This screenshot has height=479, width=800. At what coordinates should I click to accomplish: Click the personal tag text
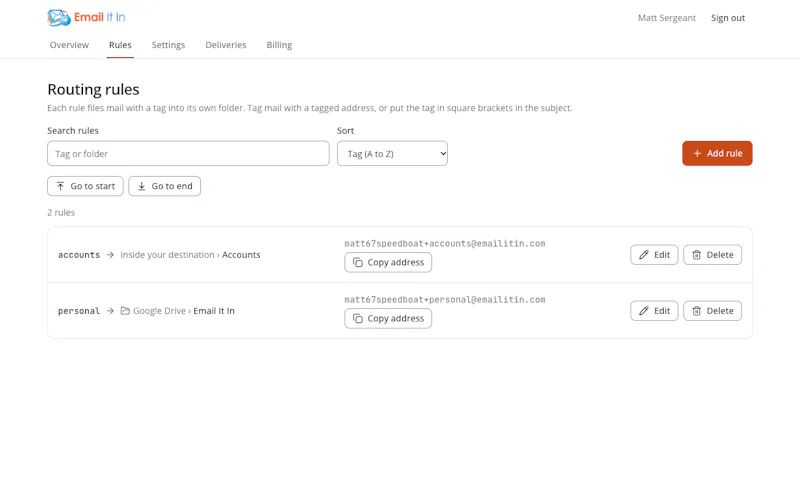[79, 311]
